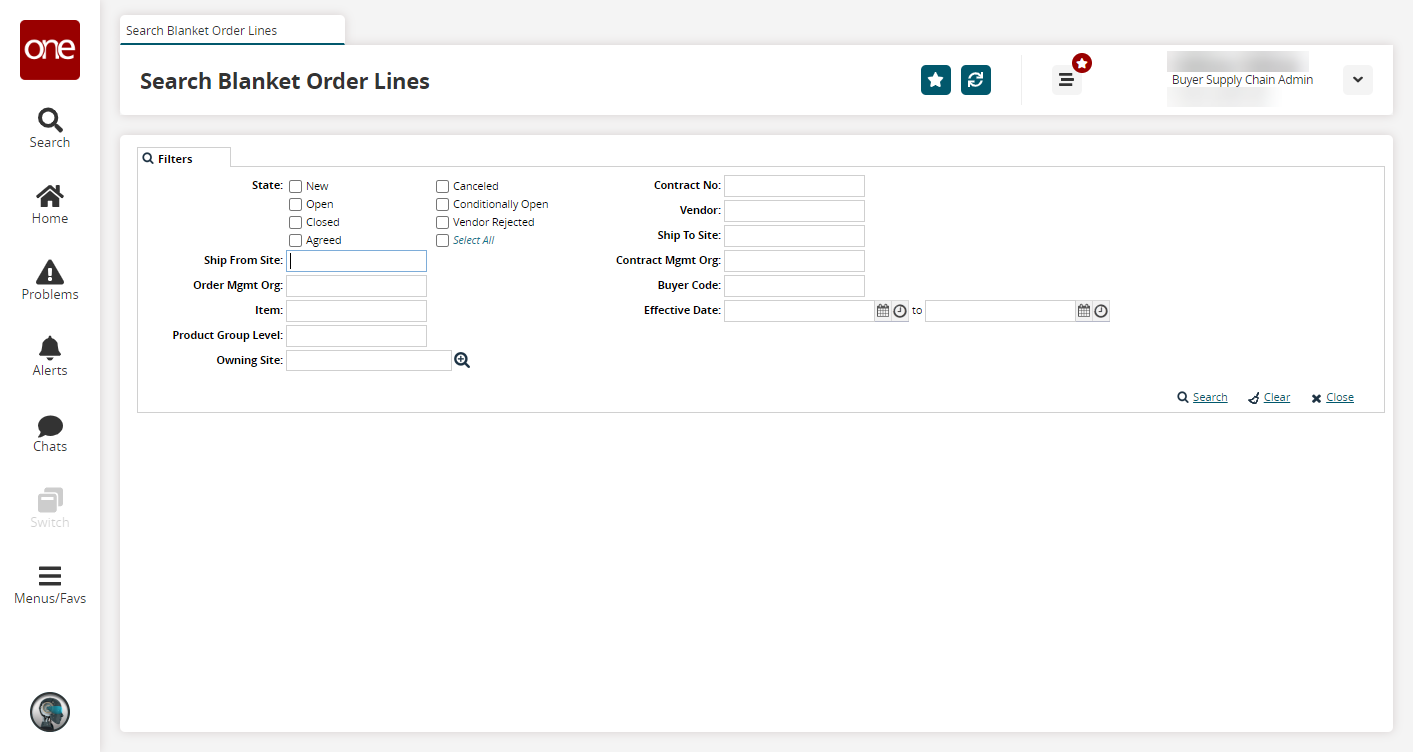Click the favorite star icon in header

(935, 80)
